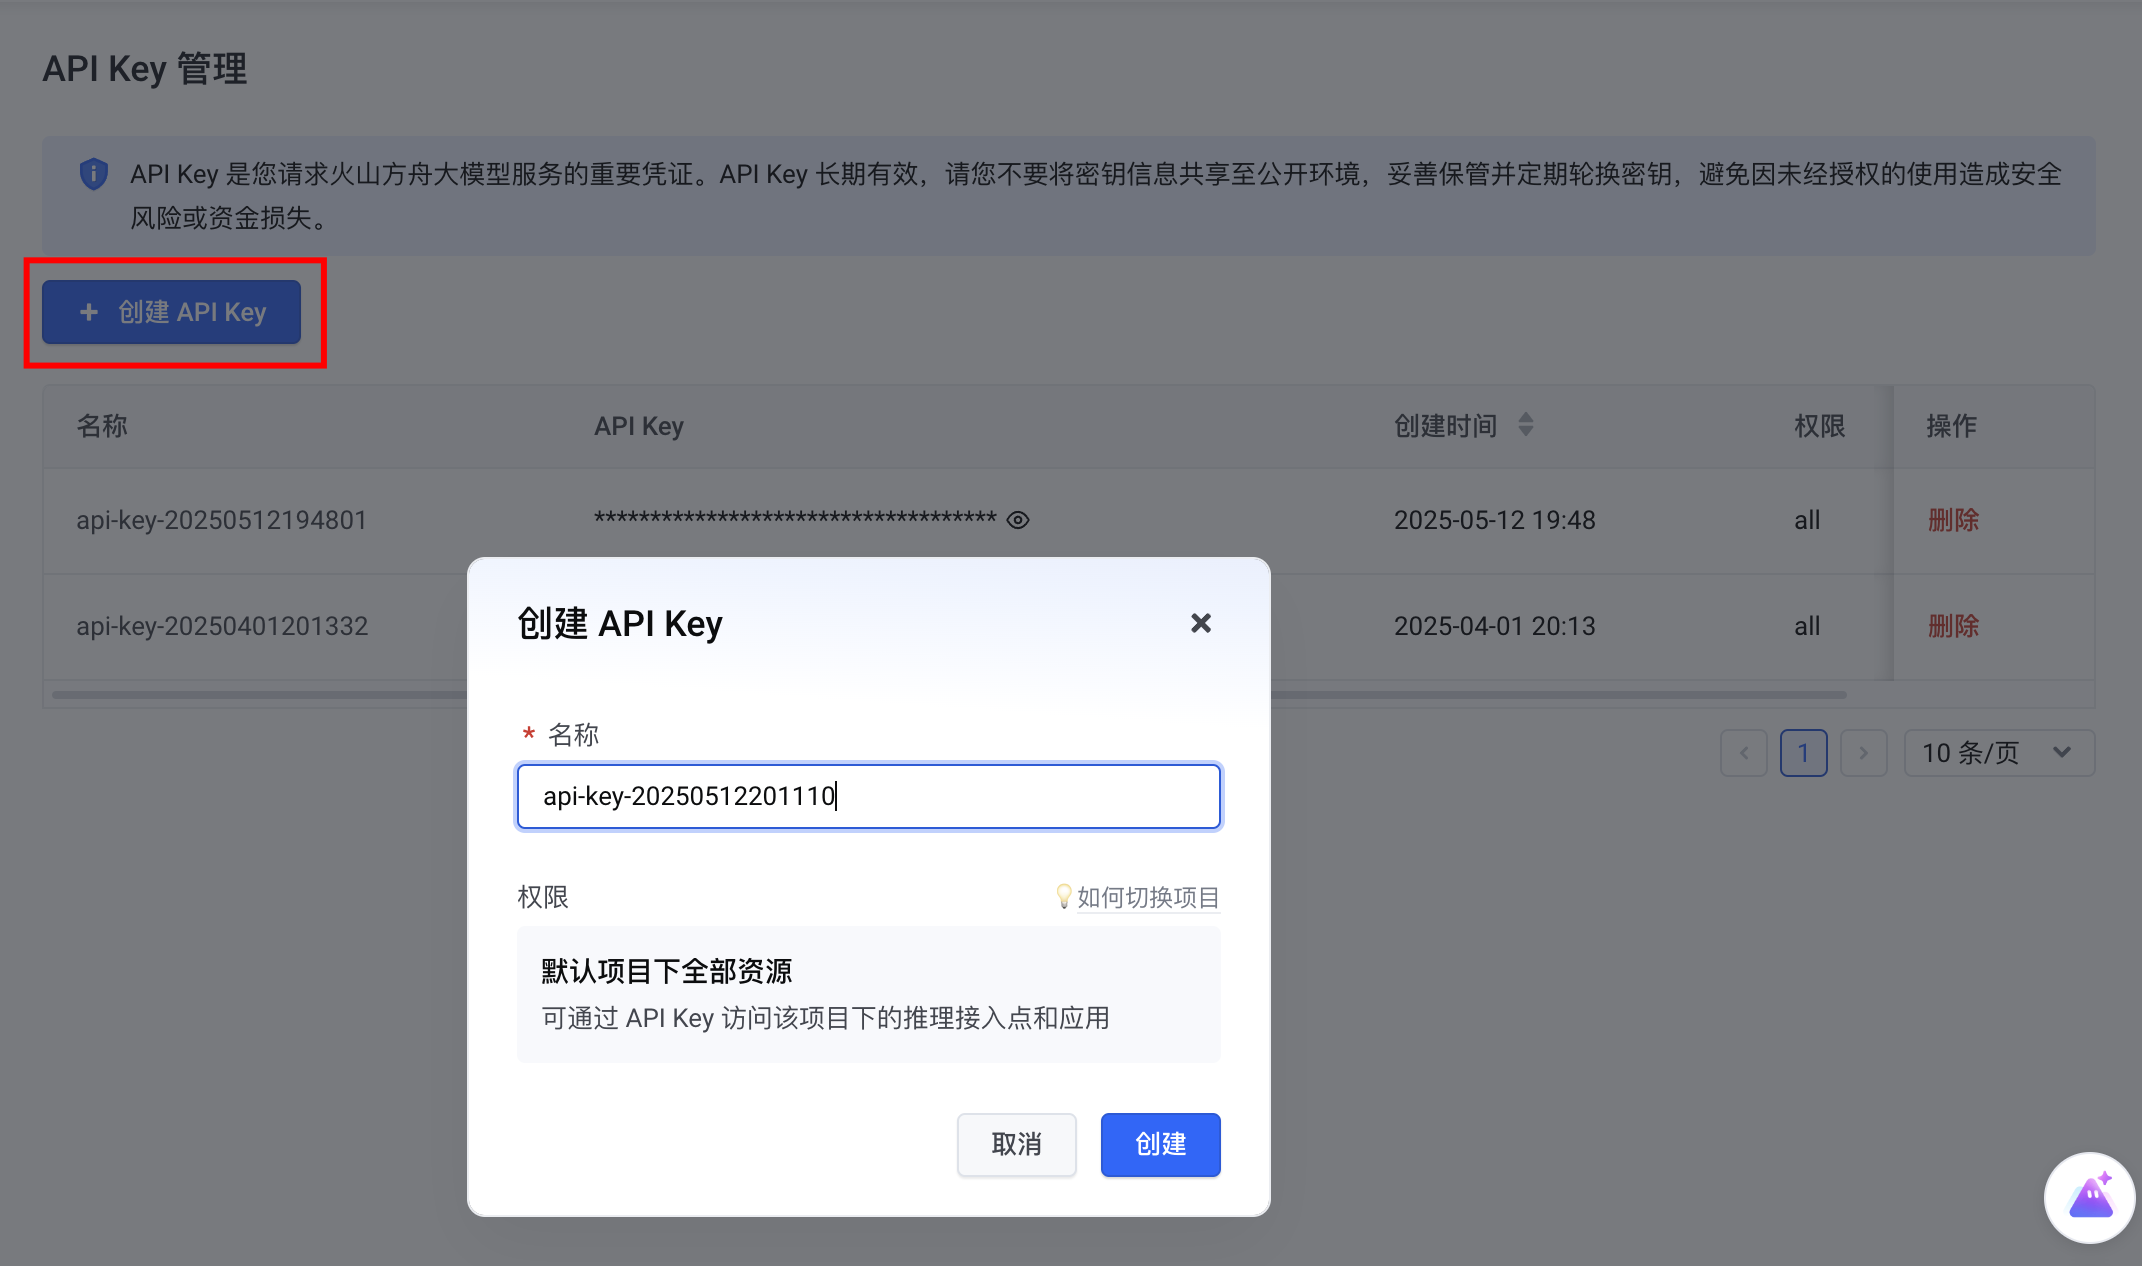Go to next page arrow

tap(1863, 753)
